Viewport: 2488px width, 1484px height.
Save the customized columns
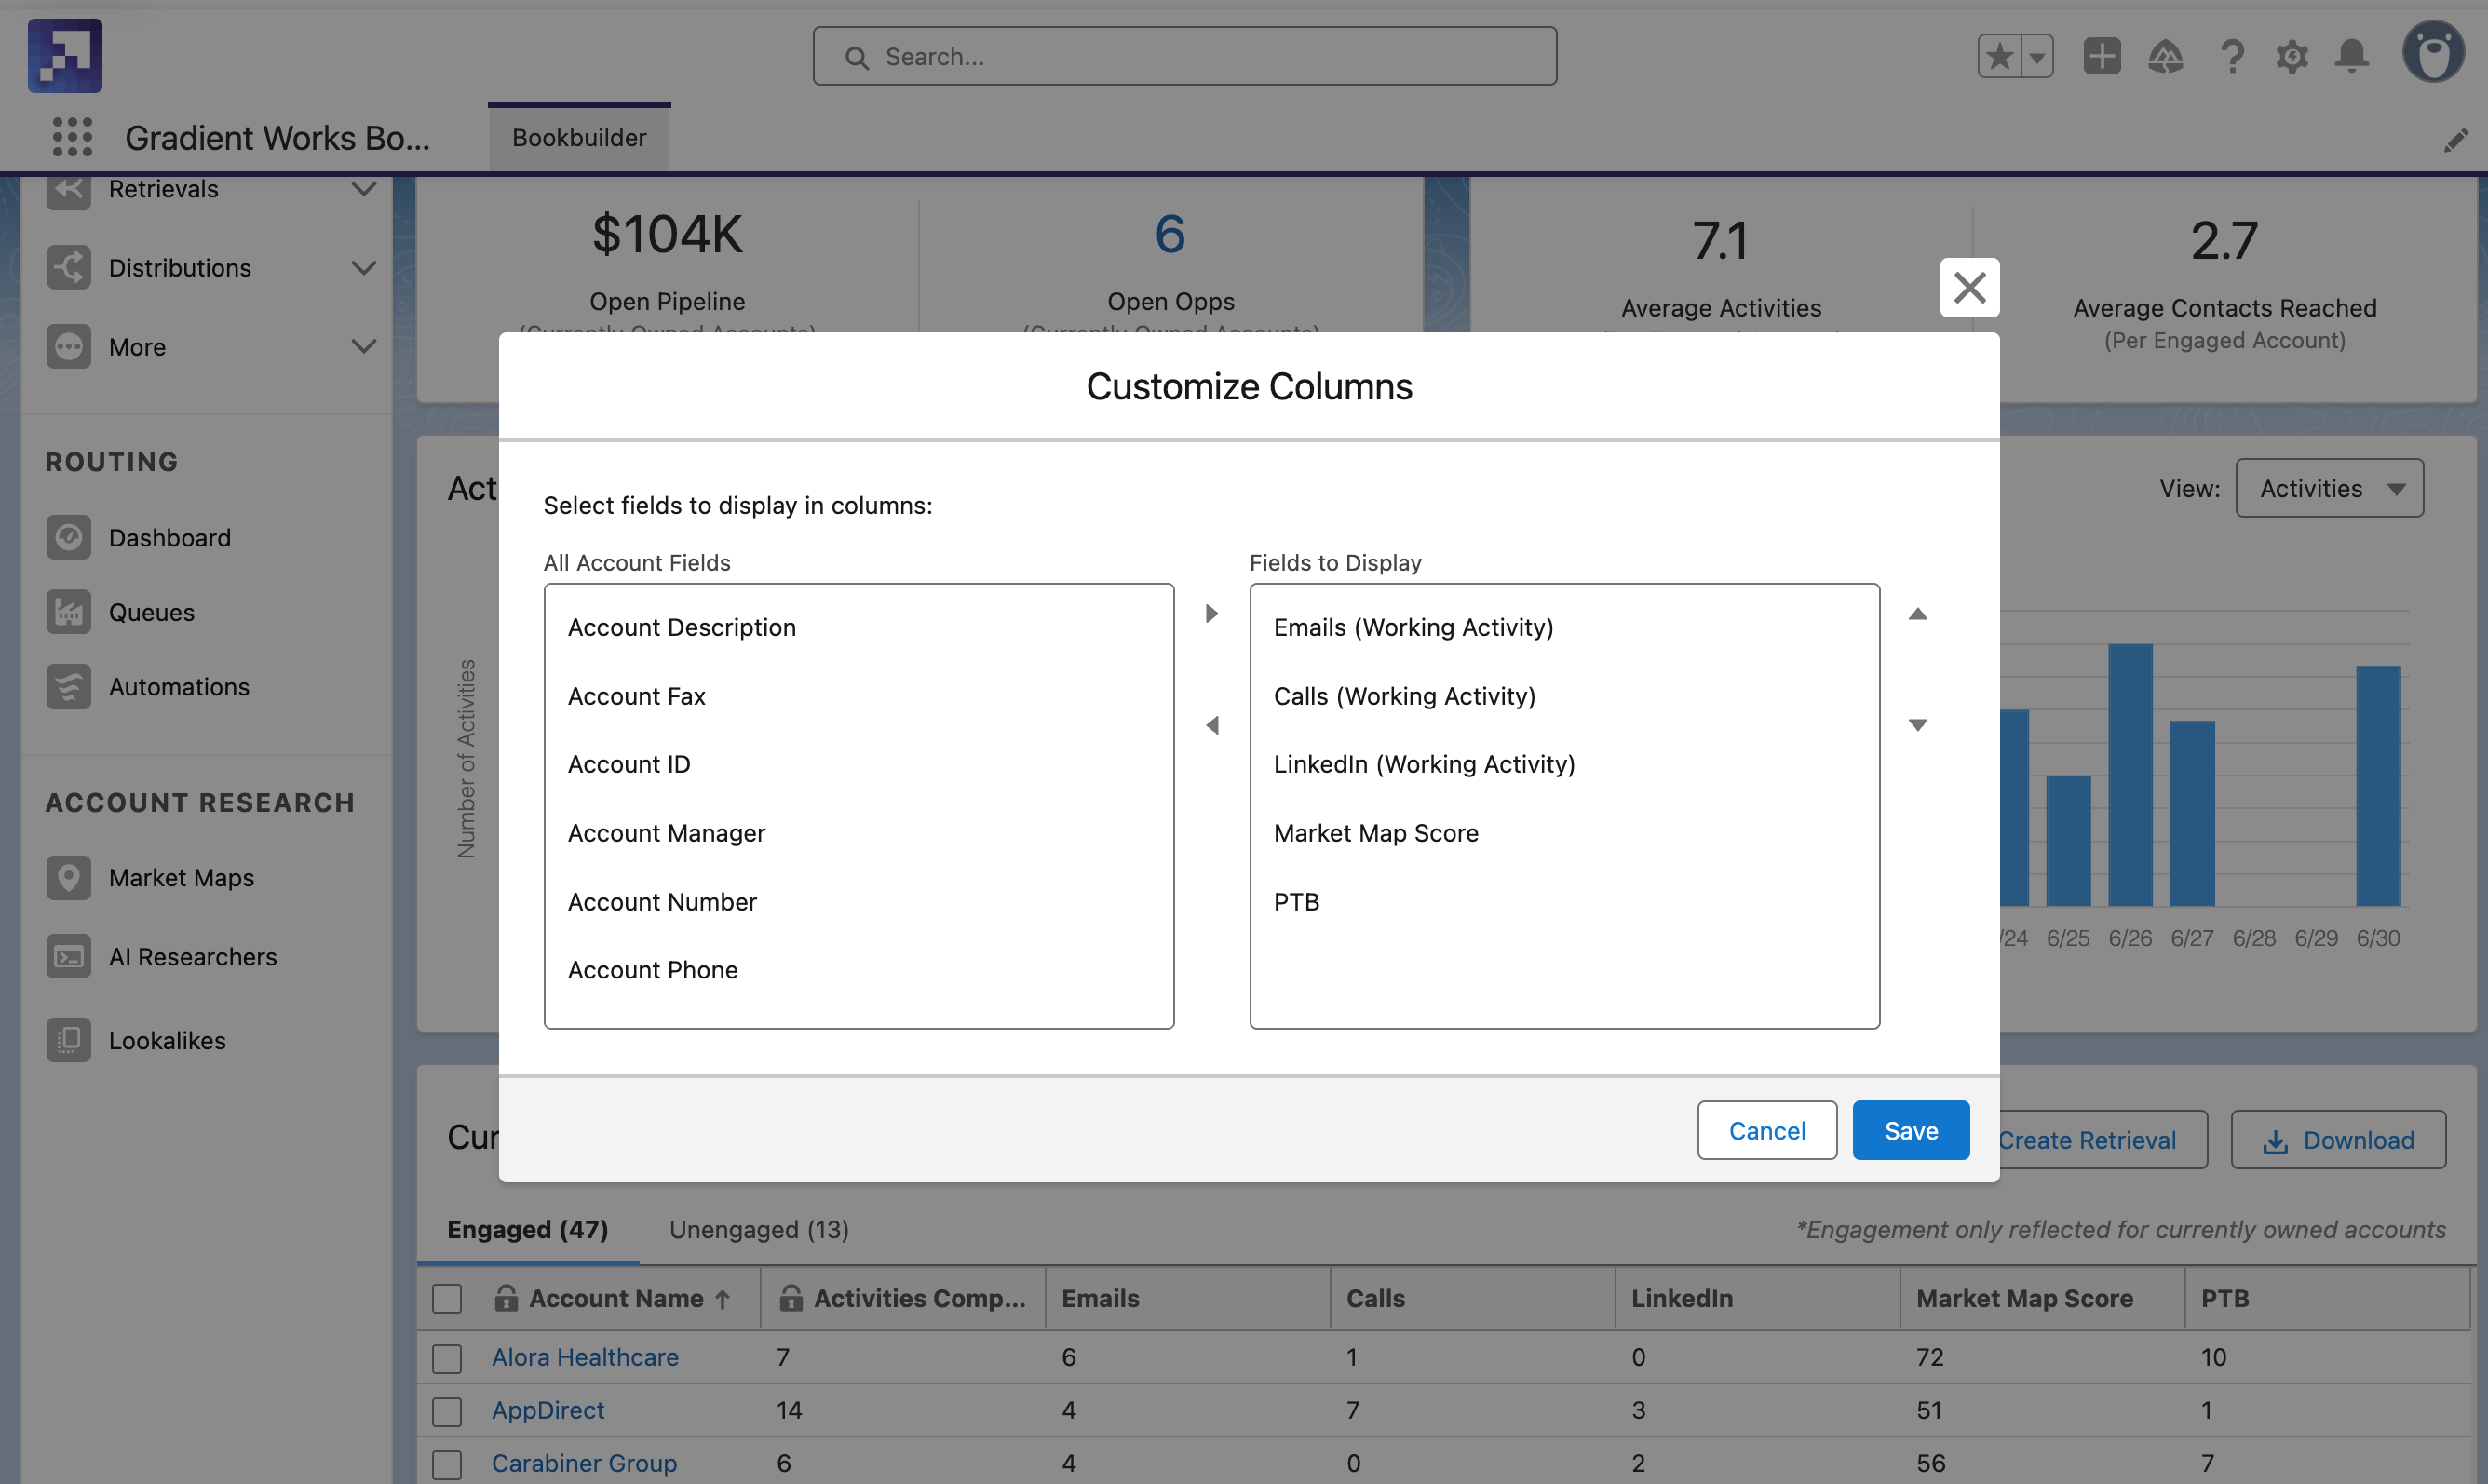[1910, 1130]
